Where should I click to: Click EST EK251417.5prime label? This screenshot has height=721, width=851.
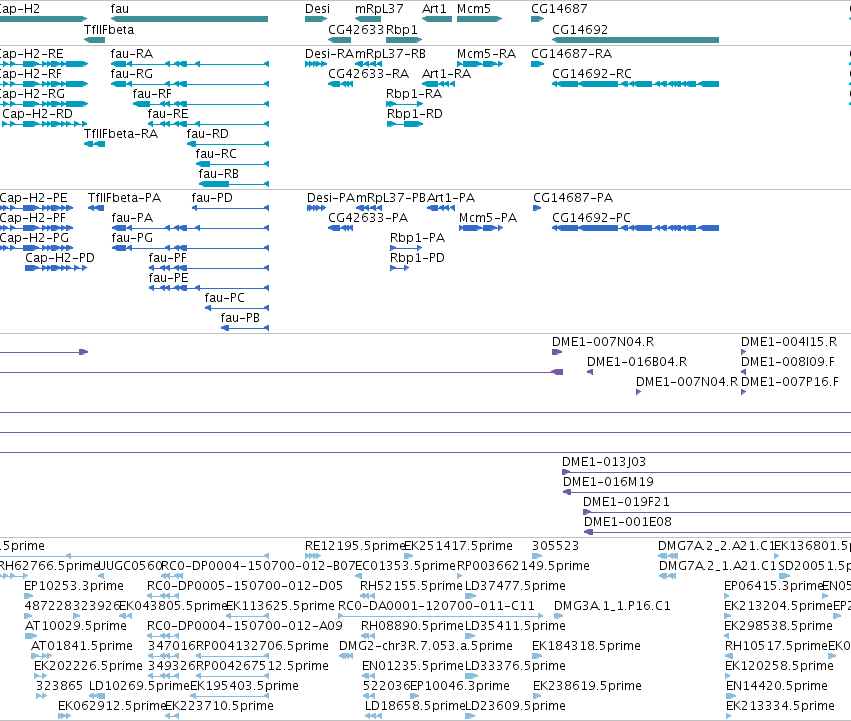(459, 546)
